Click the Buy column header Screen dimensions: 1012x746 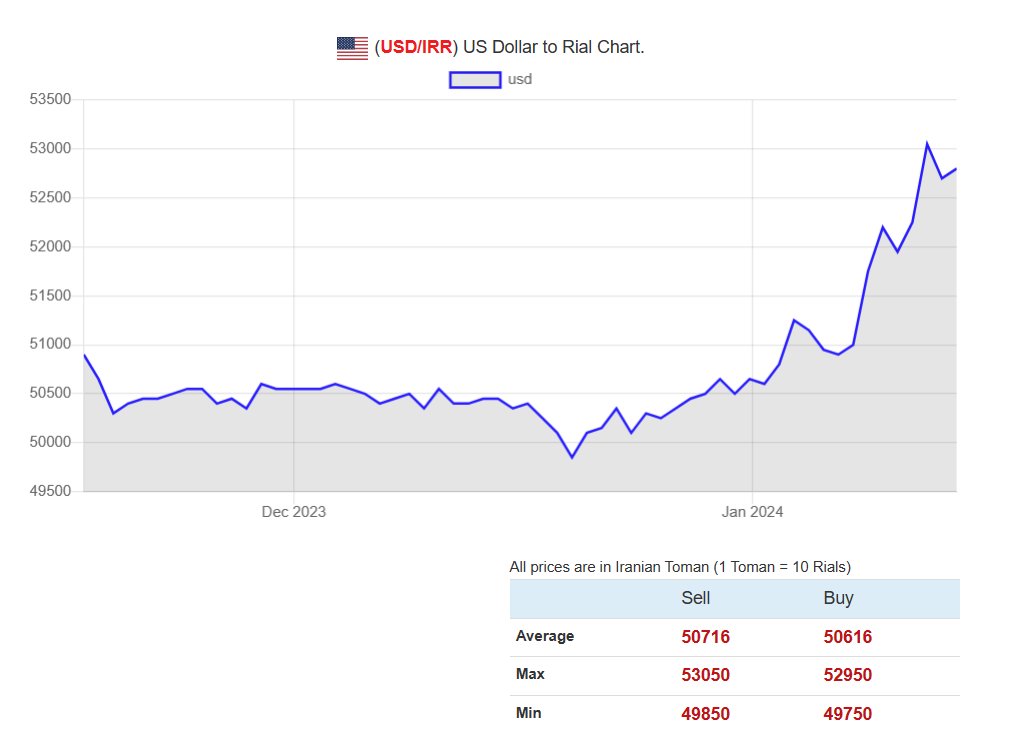click(838, 598)
